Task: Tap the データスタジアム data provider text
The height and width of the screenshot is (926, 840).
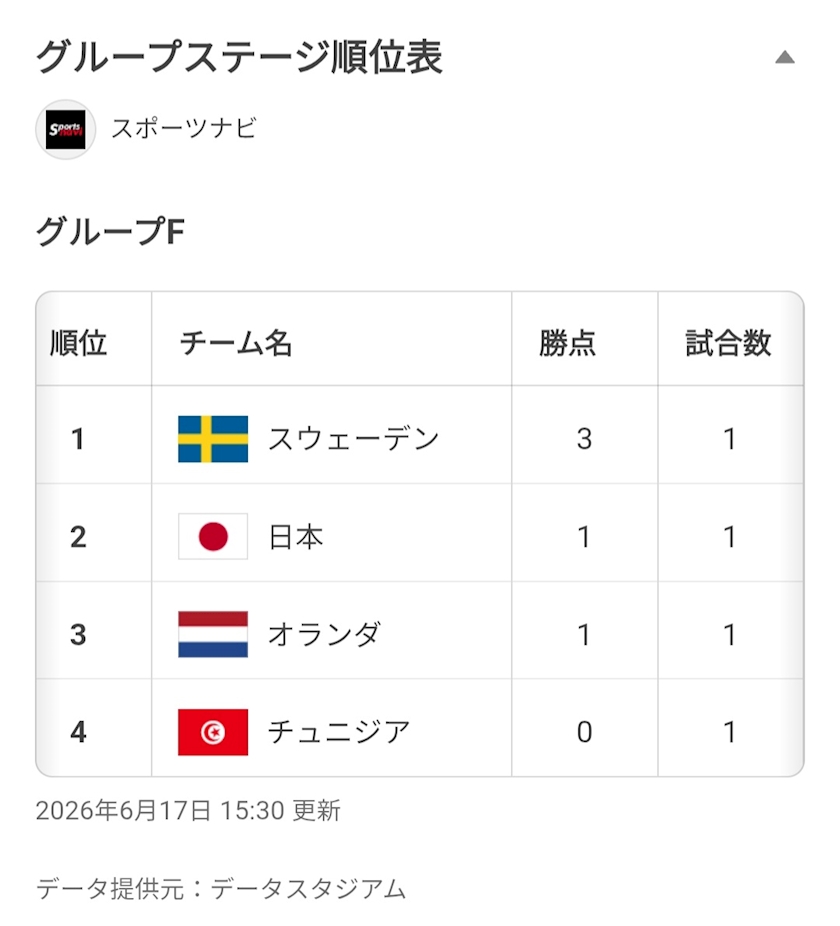Action: [x=308, y=889]
